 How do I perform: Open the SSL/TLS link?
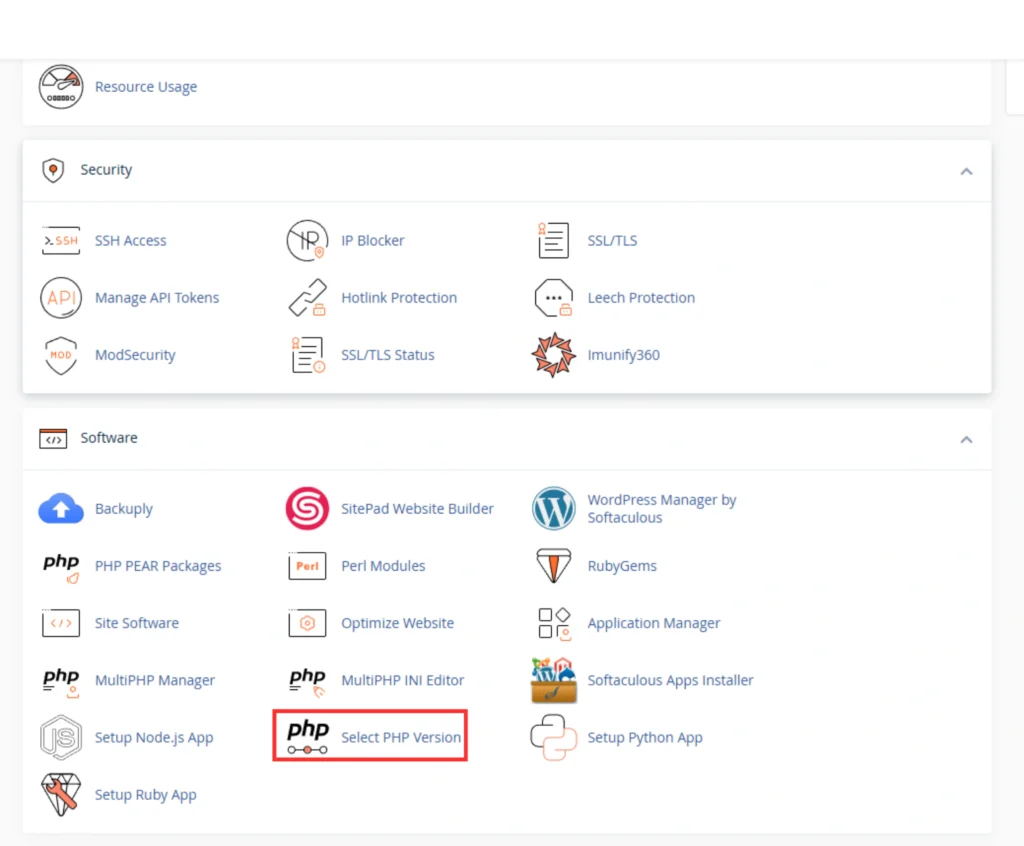point(613,240)
